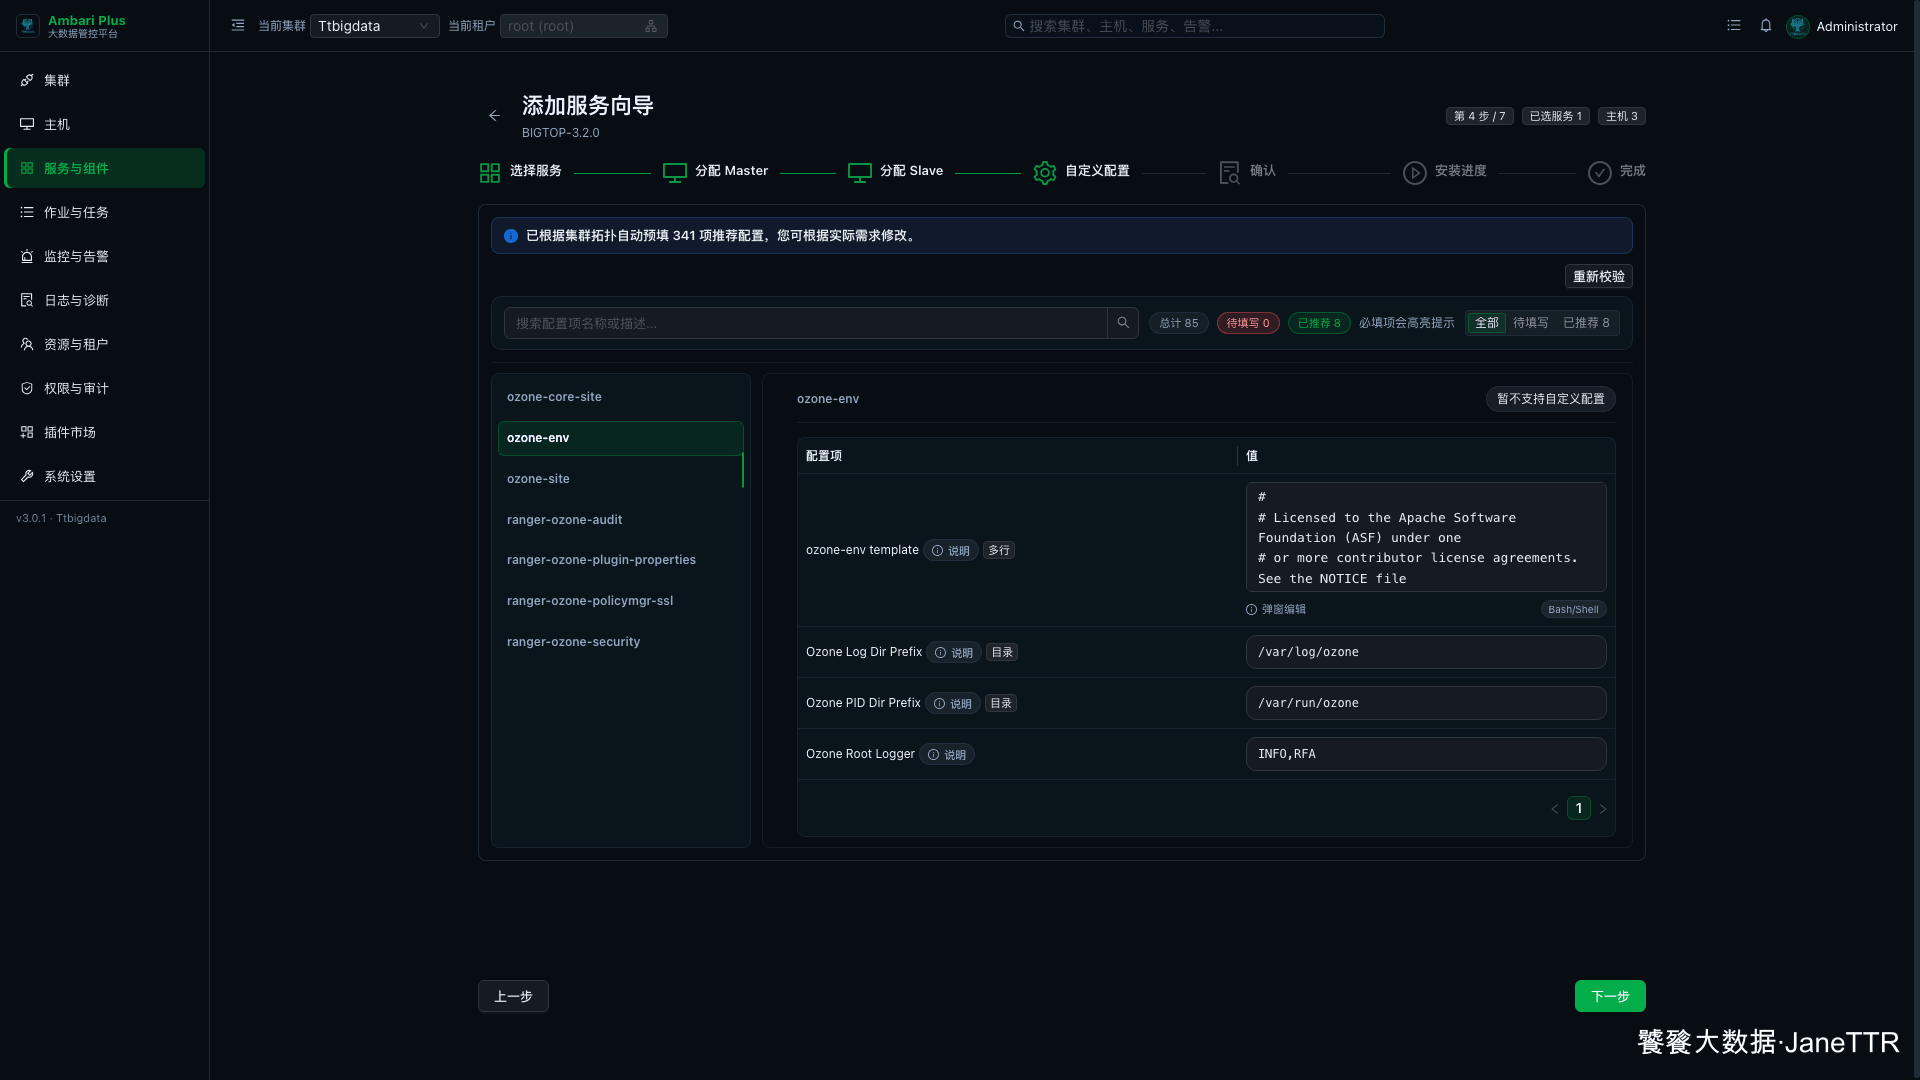Click the 选择服务 step grid icon
The width and height of the screenshot is (1920, 1080).
(x=490, y=173)
